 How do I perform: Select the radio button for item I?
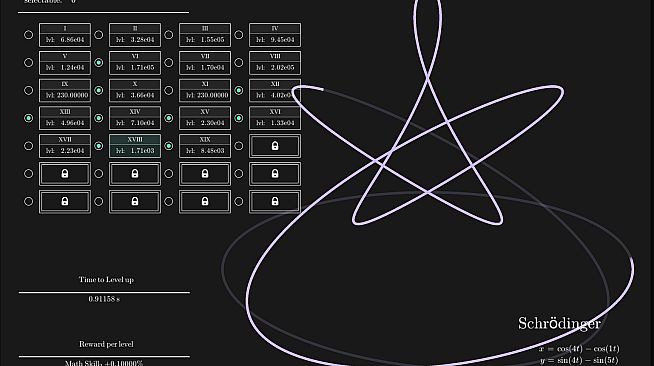click(x=28, y=35)
